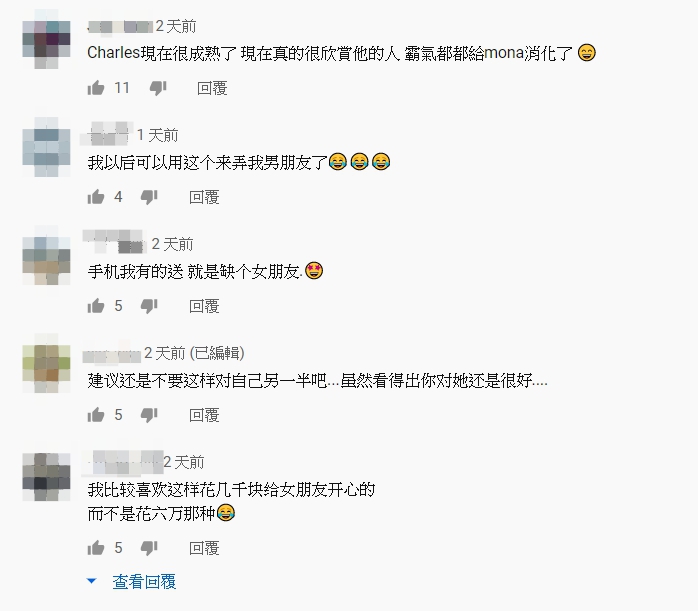Reply to the 花六万 comment

[204, 548]
